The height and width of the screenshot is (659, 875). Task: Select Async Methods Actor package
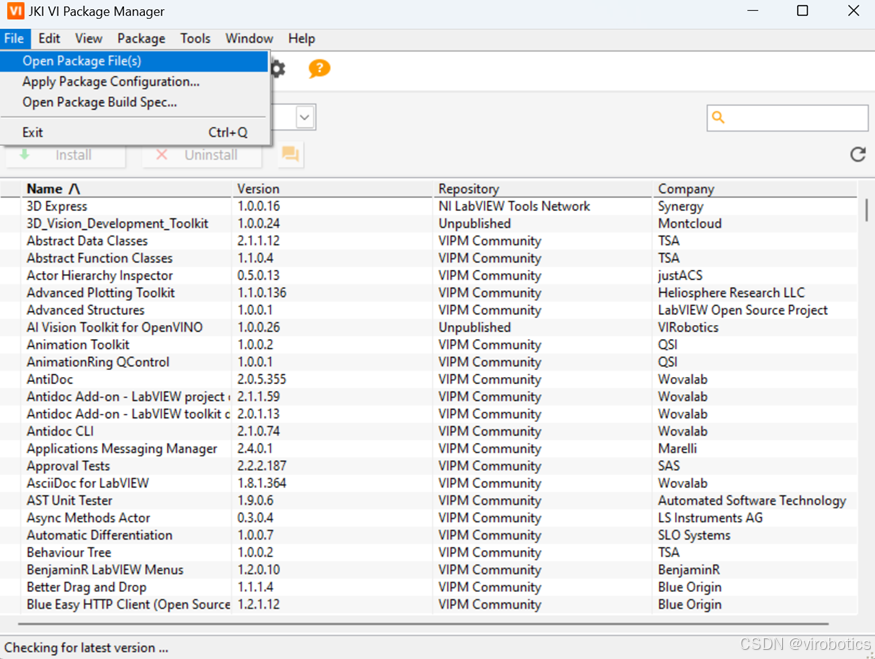point(429,518)
